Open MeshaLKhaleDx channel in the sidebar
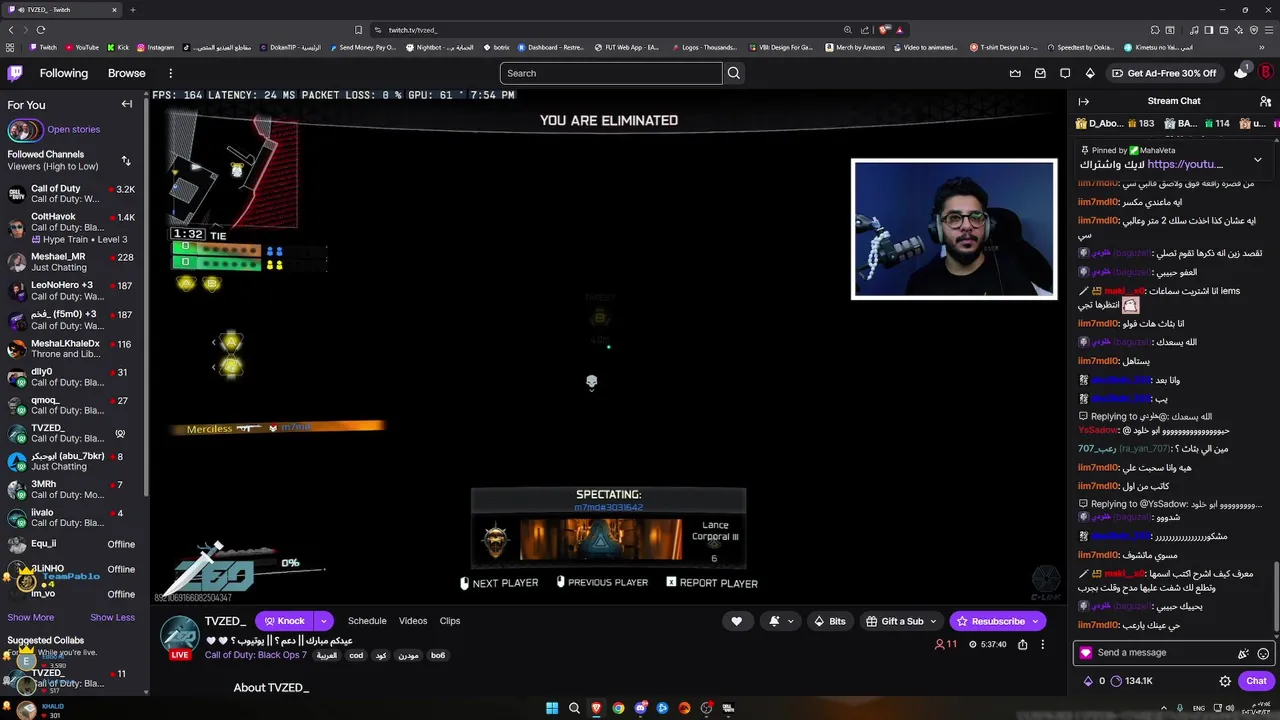This screenshot has width=1280, height=720. click(x=74, y=349)
